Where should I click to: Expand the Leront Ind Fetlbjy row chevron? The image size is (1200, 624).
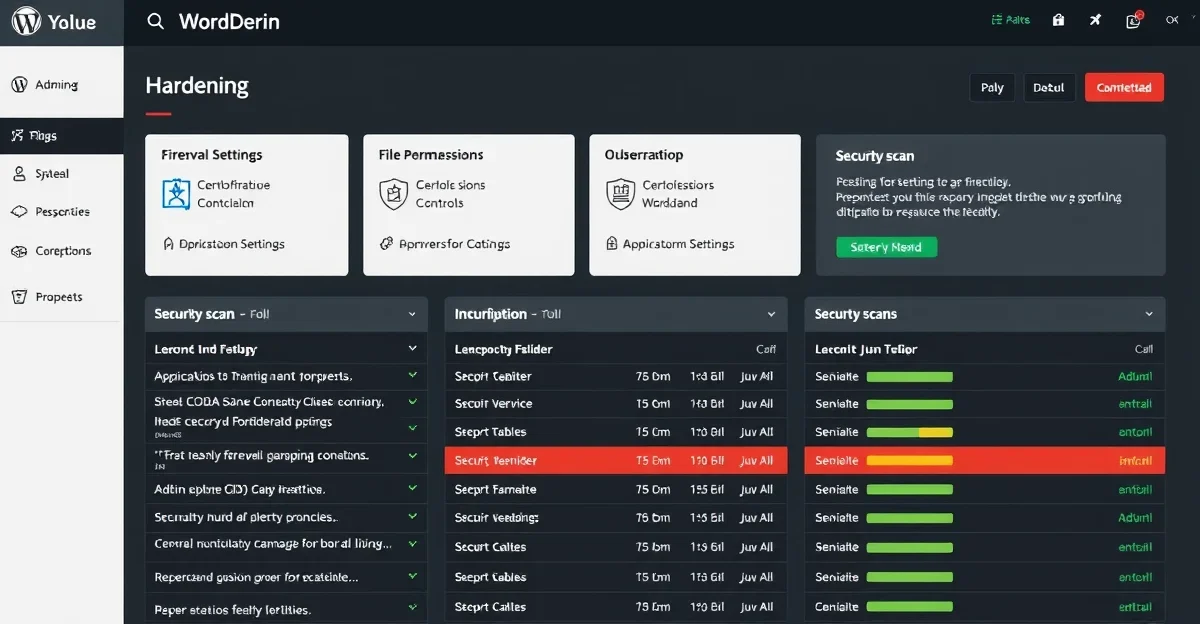[x=412, y=349]
